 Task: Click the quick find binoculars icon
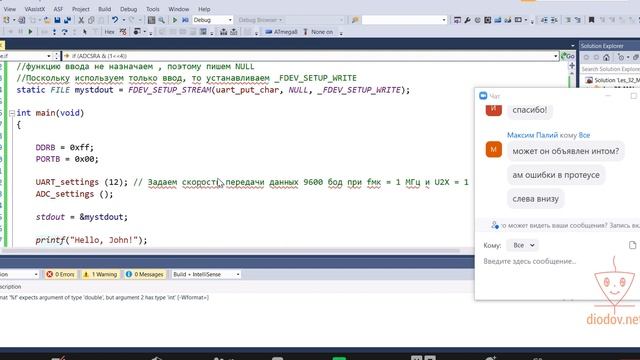tap(355, 20)
